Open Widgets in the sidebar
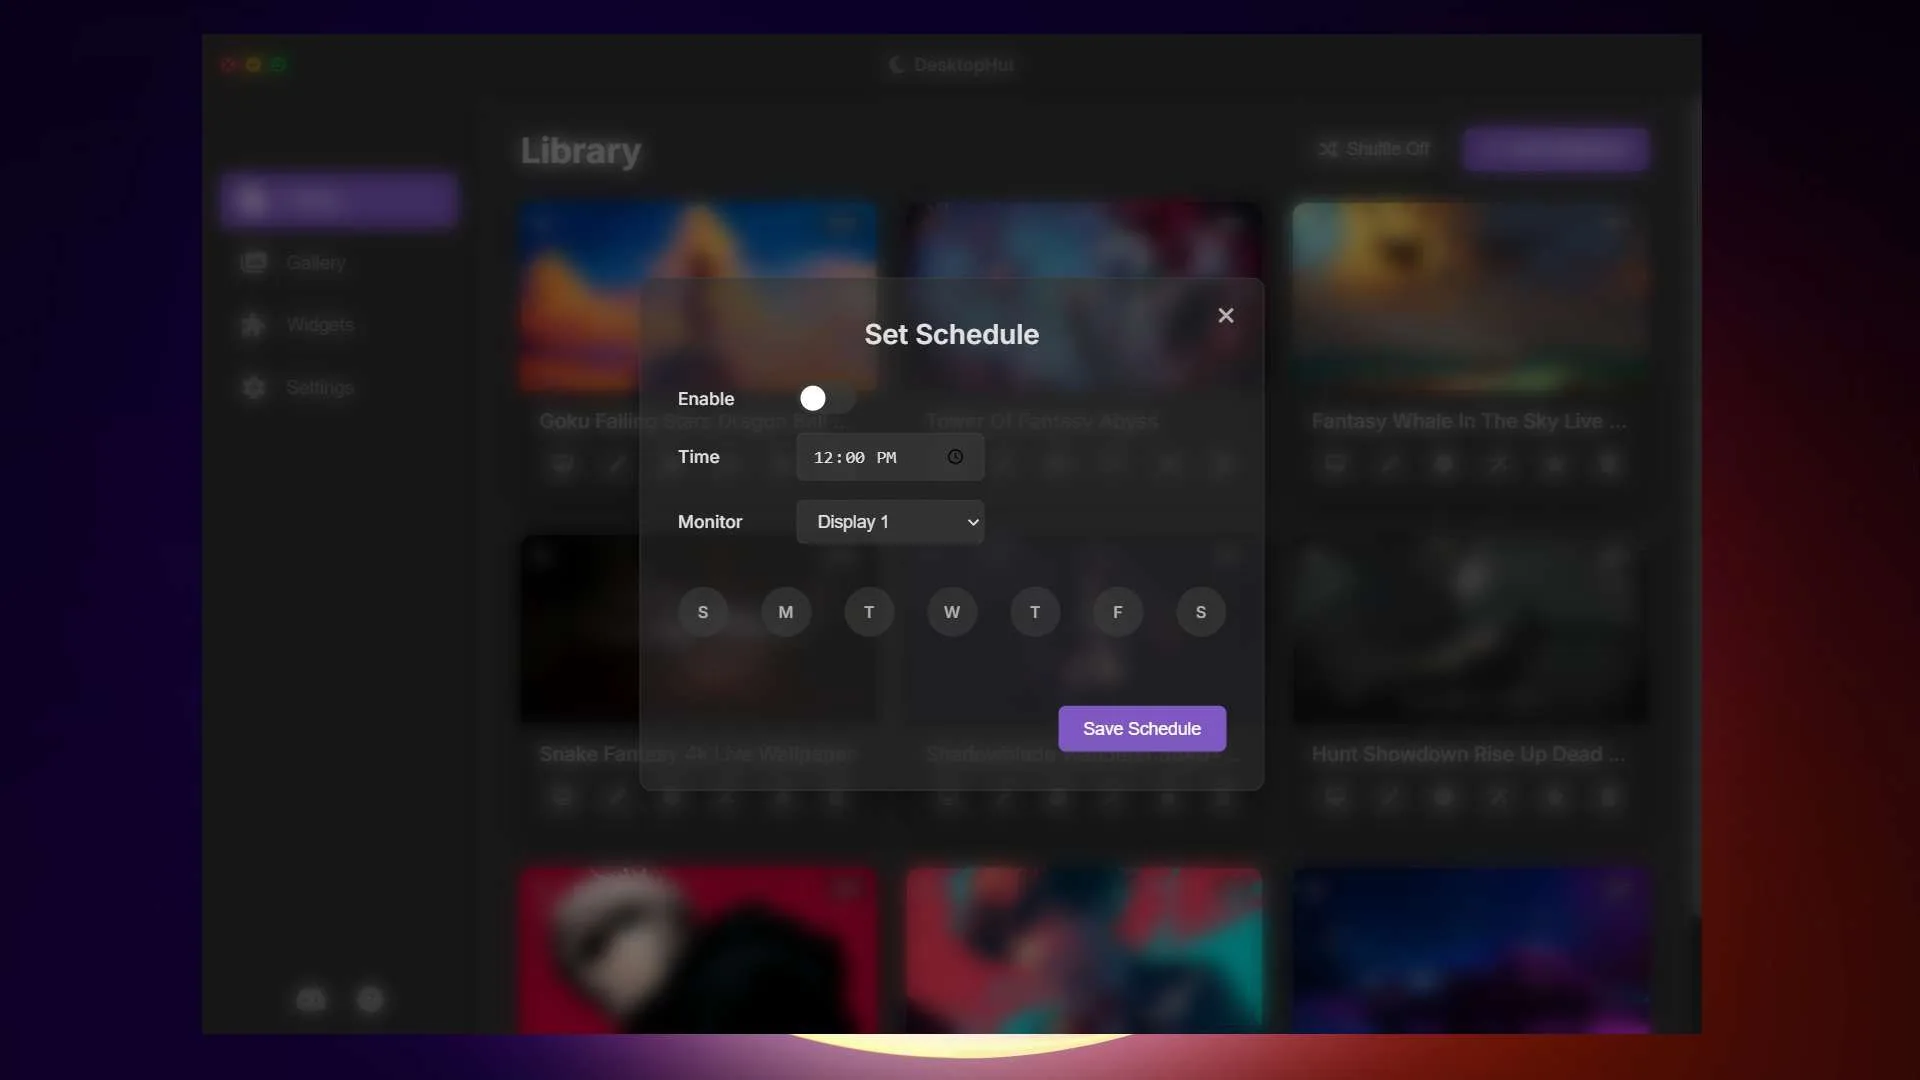This screenshot has width=1920, height=1080. click(x=339, y=325)
